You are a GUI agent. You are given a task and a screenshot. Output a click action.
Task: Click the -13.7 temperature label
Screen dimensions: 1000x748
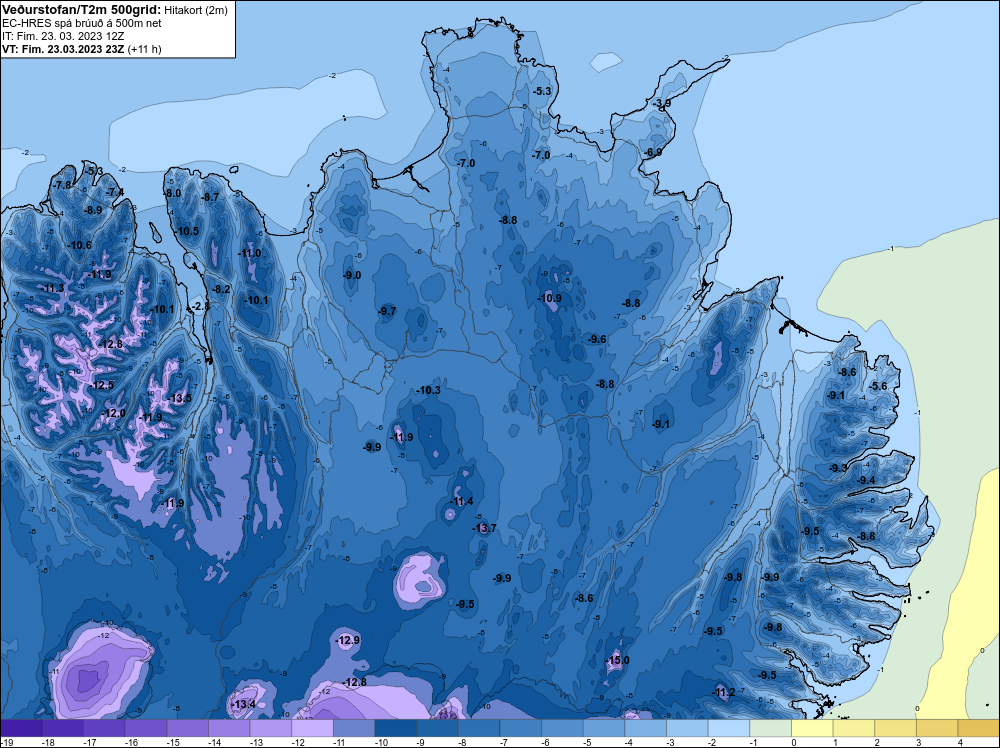click(485, 528)
